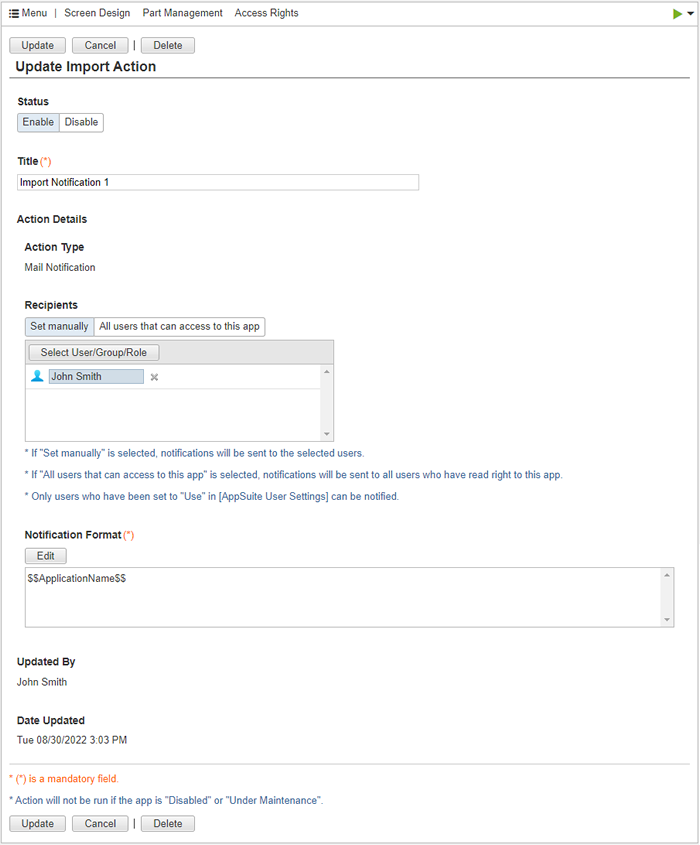This screenshot has width=700, height=845.
Task: Set status to Disable
Action: [81, 122]
